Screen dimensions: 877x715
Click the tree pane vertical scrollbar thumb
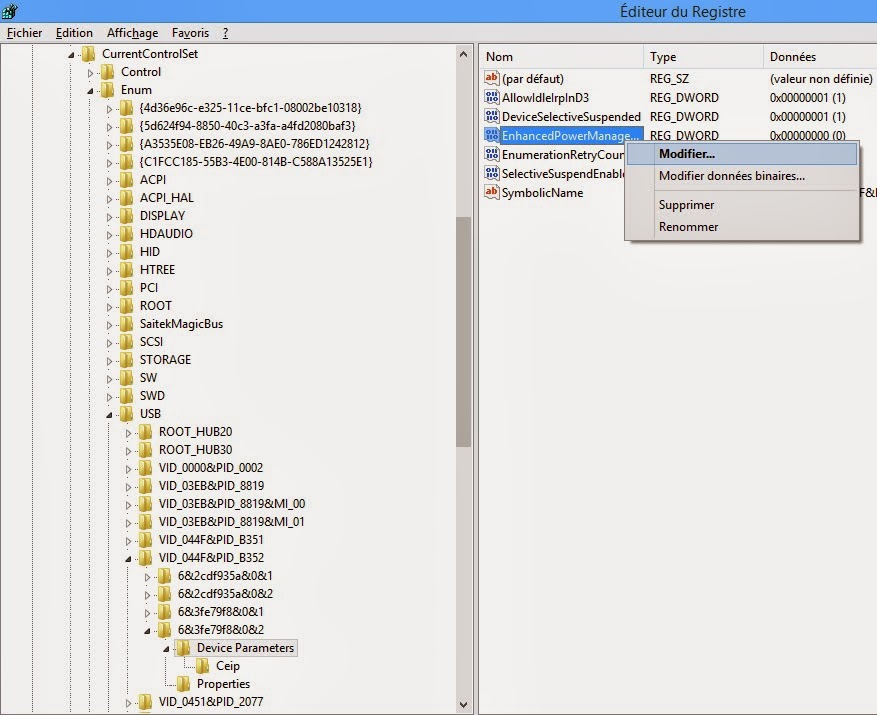point(463,332)
